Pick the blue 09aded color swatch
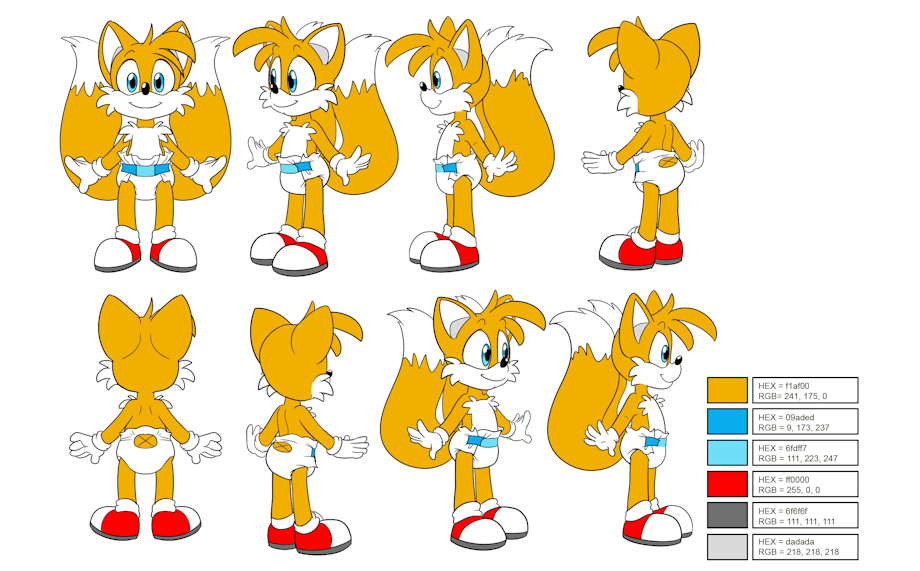Viewport: 920px width, 571px height. pos(727,421)
